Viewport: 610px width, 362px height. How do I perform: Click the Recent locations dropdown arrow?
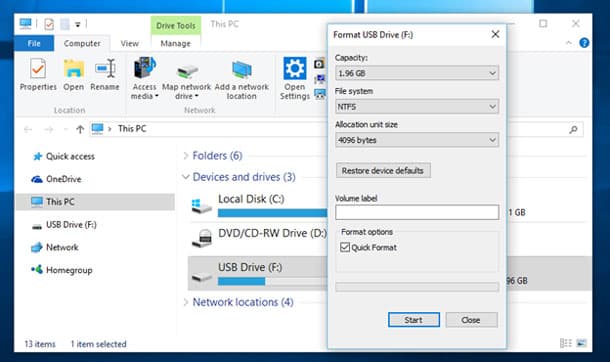(65, 129)
